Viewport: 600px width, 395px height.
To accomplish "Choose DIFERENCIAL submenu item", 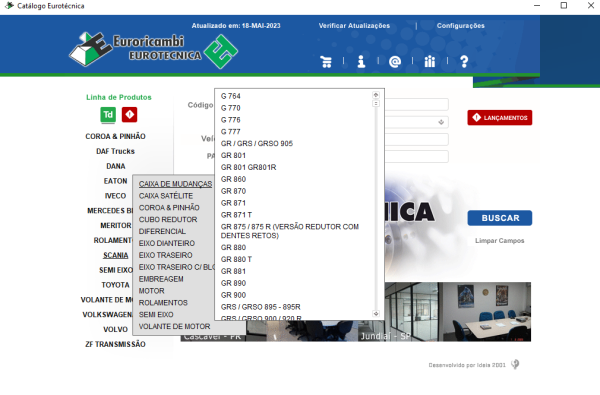I will tap(162, 231).
